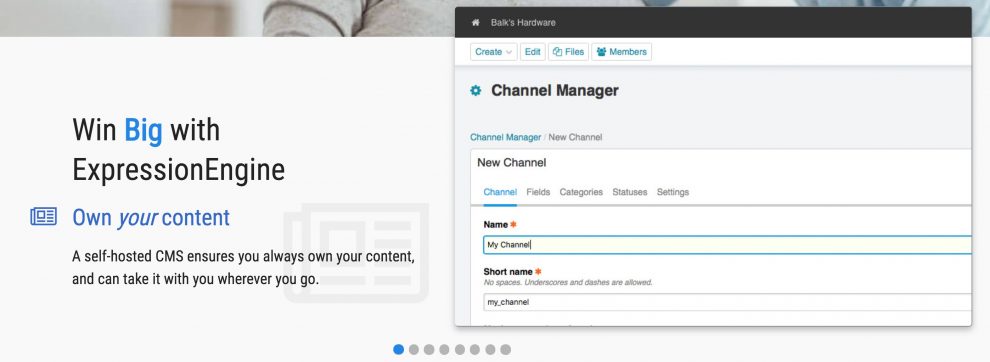Image resolution: width=990 pixels, height=362 pixels.
Task: Switch to the Categories tab
Action: (x=581, y=192)
